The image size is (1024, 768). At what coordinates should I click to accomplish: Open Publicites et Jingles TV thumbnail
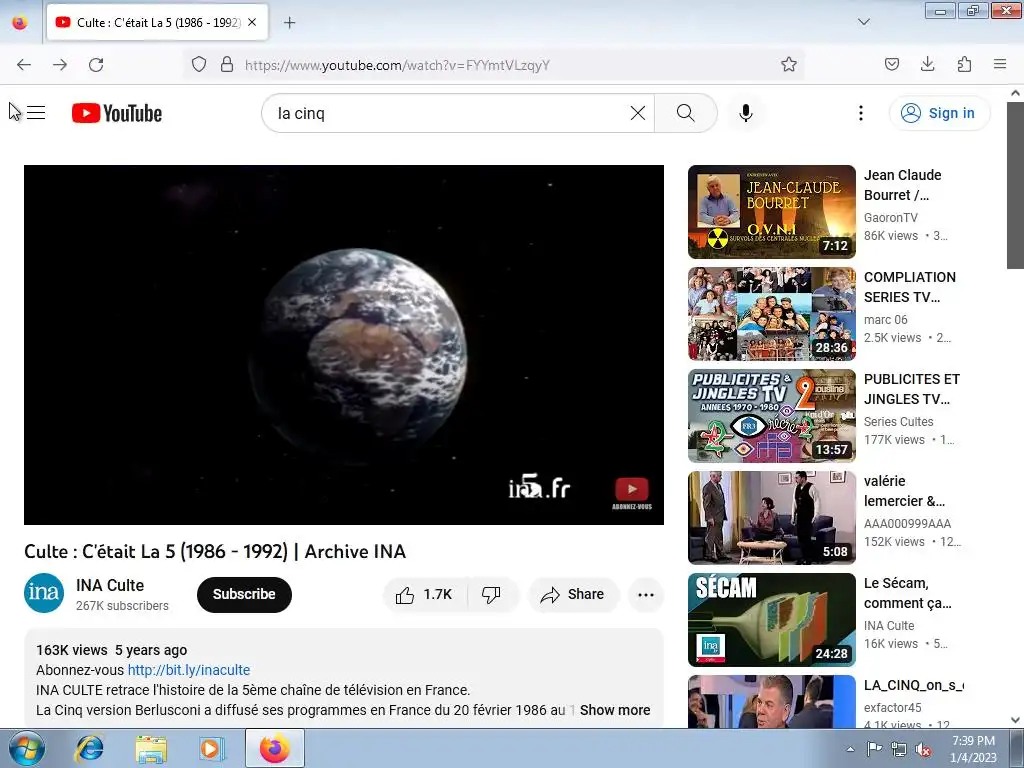pyautogui.click(x=771, y=415)
